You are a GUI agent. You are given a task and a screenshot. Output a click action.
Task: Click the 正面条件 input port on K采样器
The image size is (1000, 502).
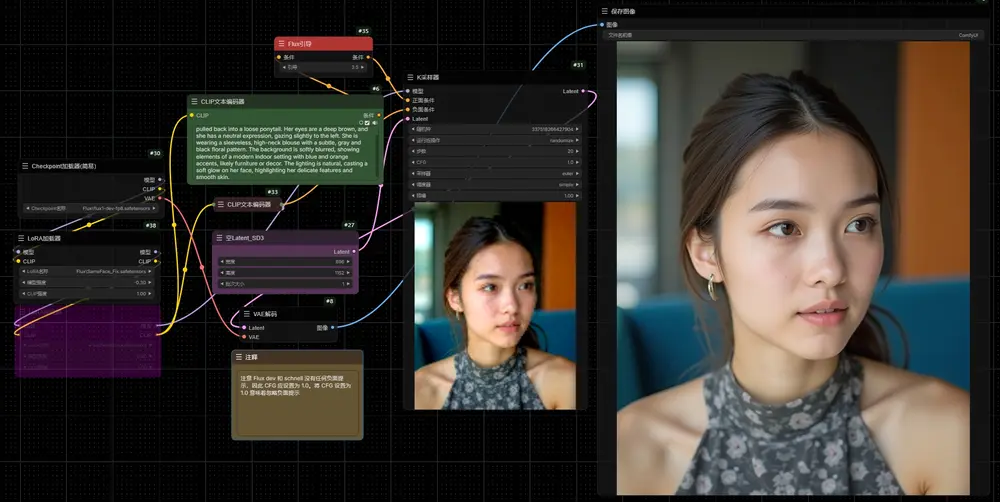click(408, 100)
